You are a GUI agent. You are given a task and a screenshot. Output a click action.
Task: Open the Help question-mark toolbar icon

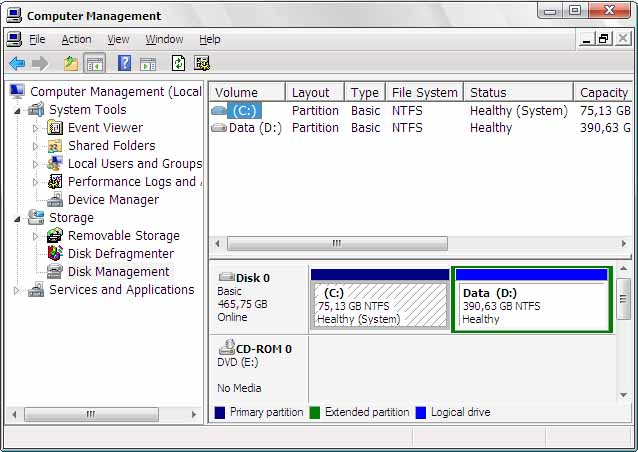124,63
